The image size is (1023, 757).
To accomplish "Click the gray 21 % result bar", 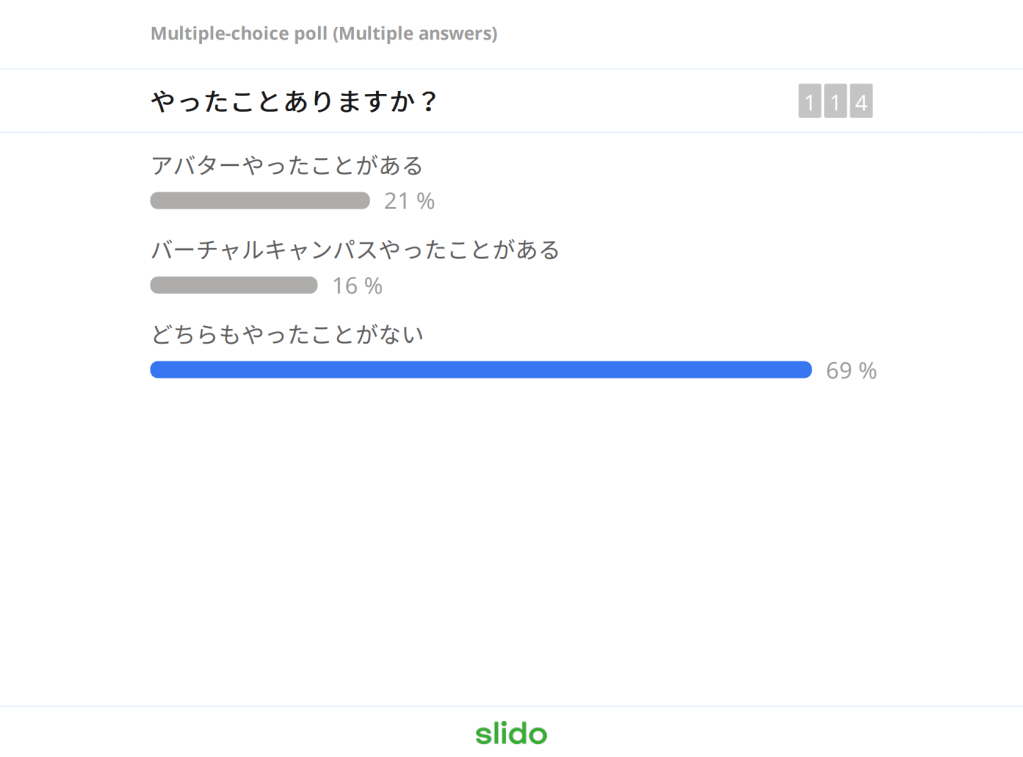I will (260, 201).
